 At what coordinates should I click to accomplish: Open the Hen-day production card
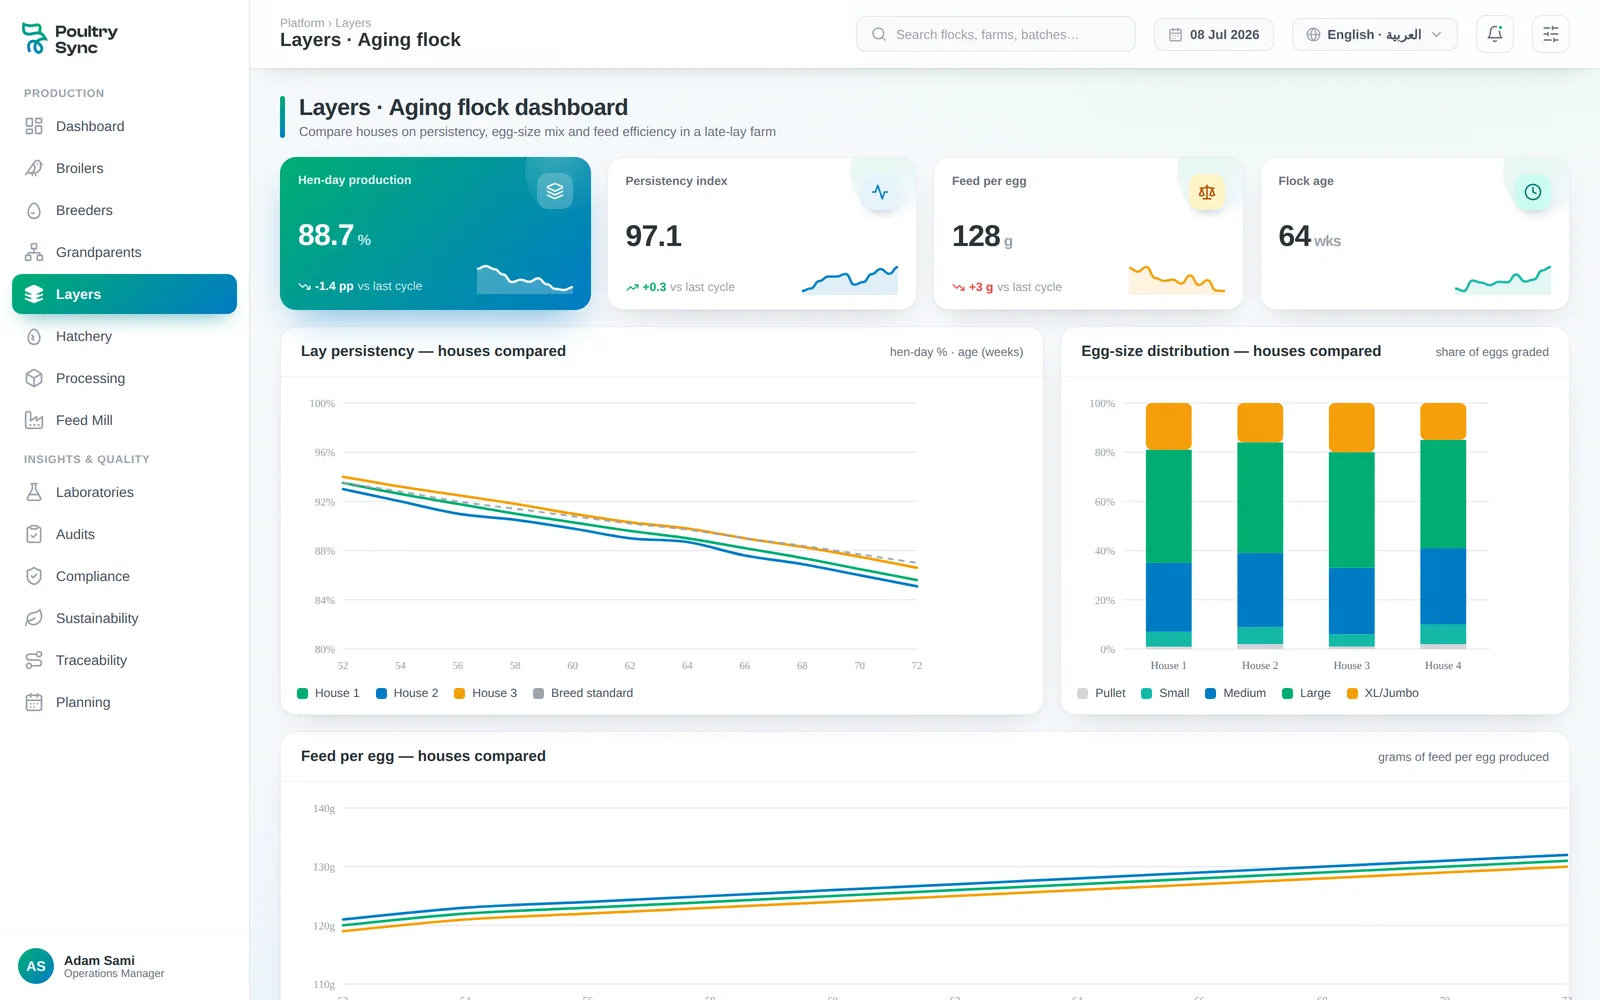[435, 233]
